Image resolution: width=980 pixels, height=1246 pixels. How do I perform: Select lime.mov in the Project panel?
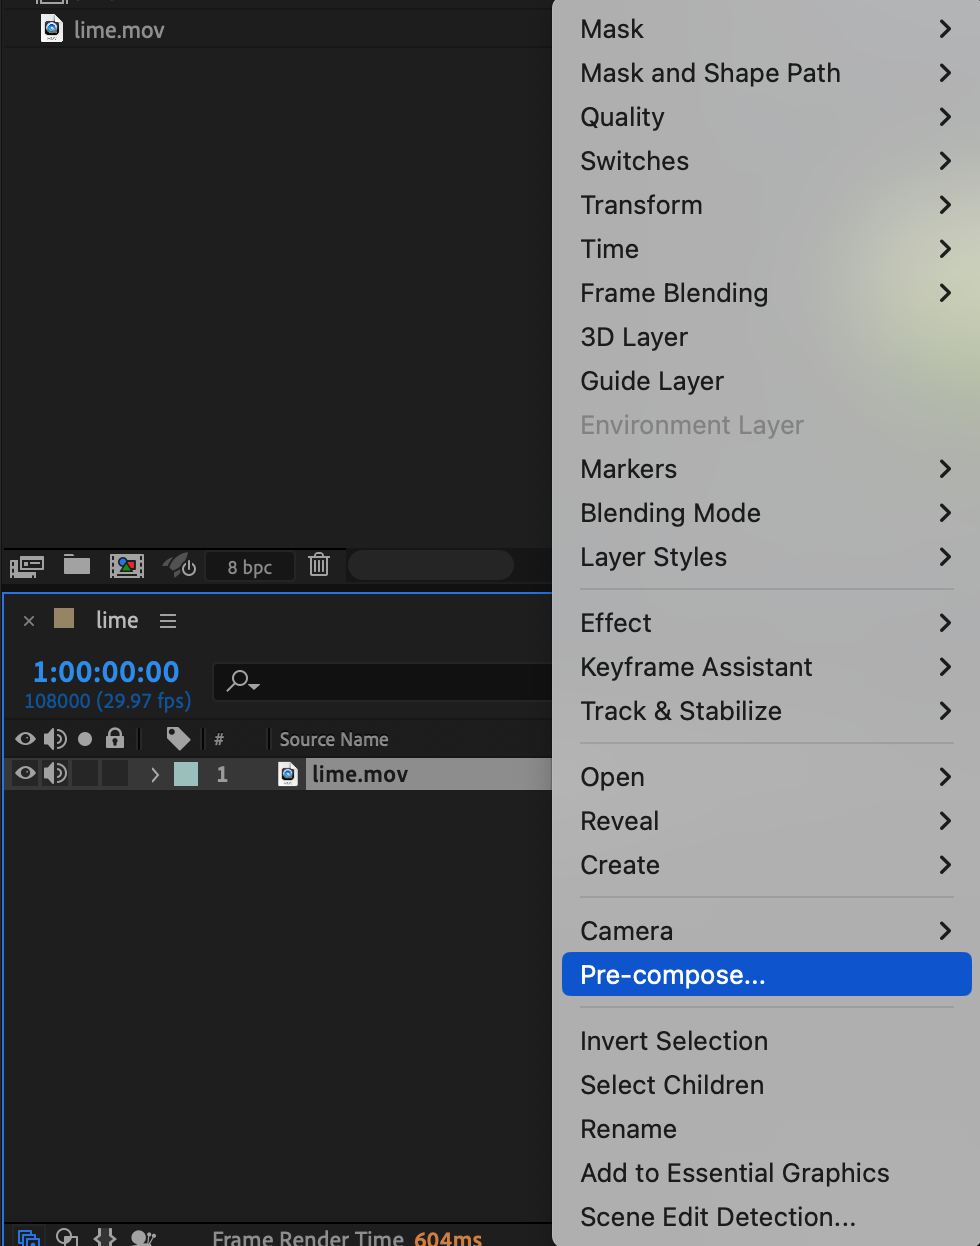point(118,30)
